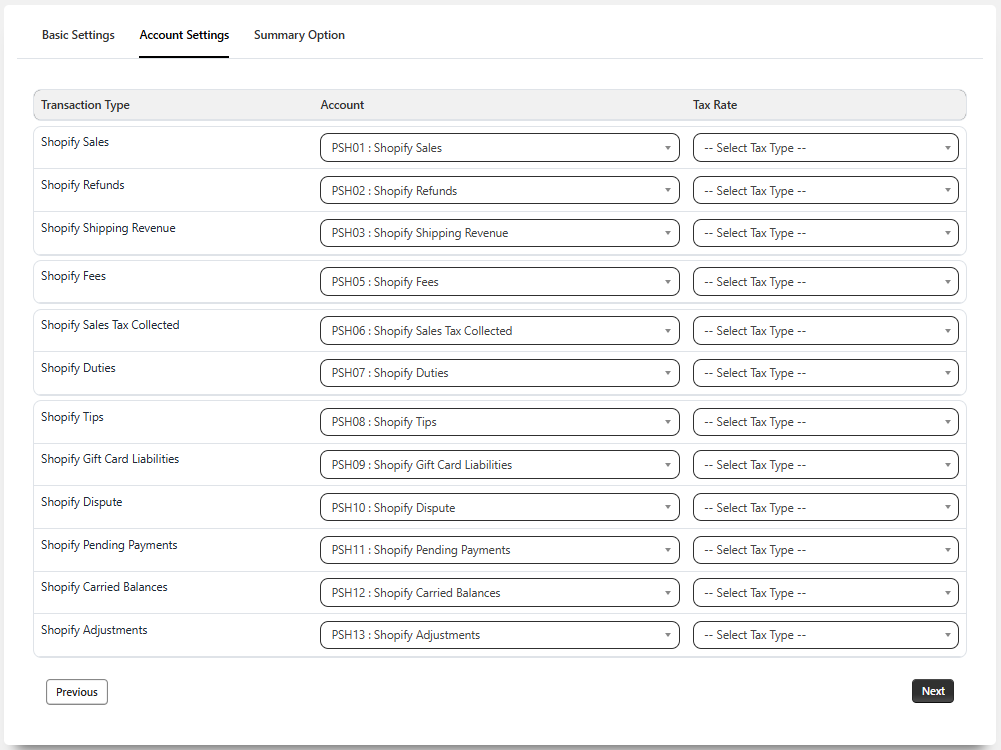Expand the PSH05 Shopify Fees account dropdown
This screenshot has width=1001, height=750.
coord(499,282)
